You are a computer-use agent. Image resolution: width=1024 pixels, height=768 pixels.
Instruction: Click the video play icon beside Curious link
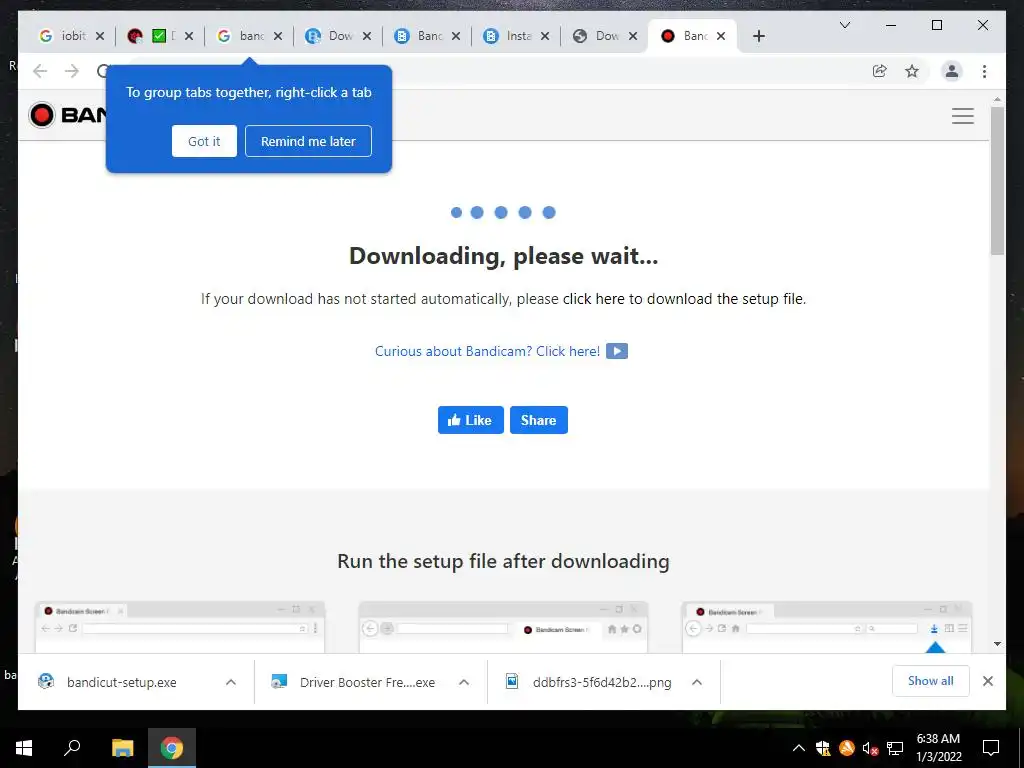(x=616, y=351)
